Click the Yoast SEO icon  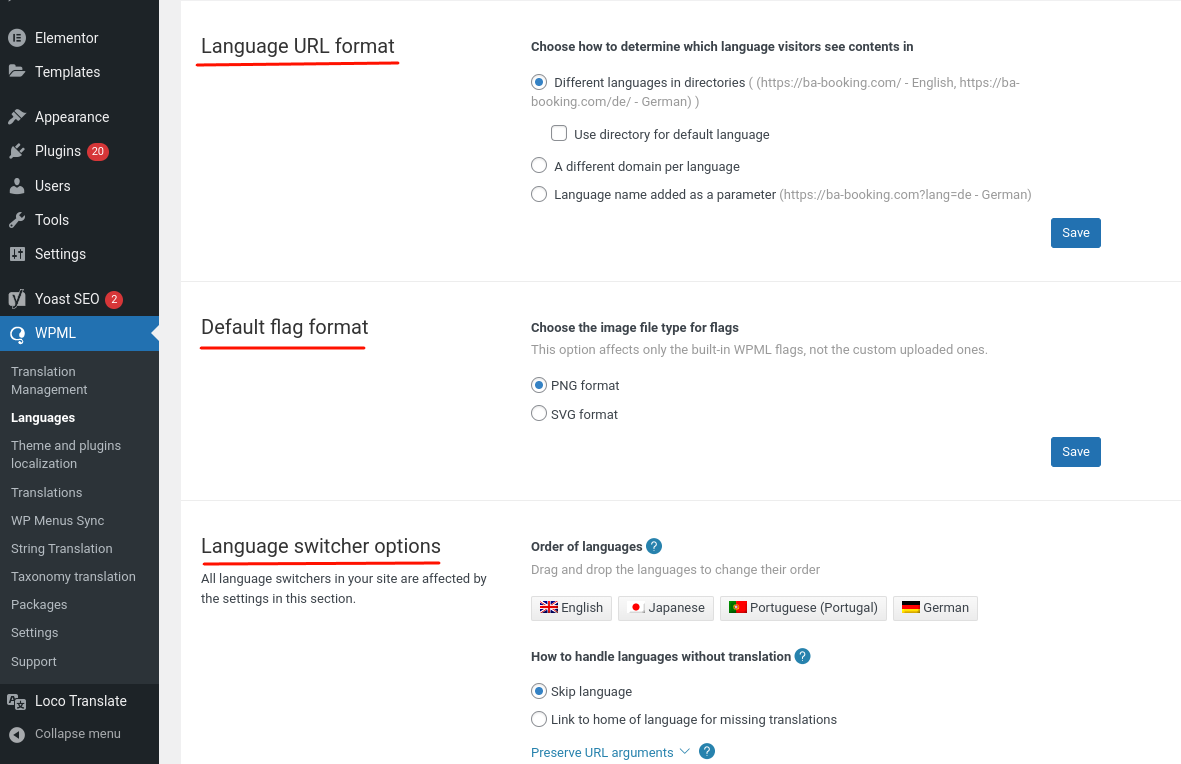(x=16, y=299)
